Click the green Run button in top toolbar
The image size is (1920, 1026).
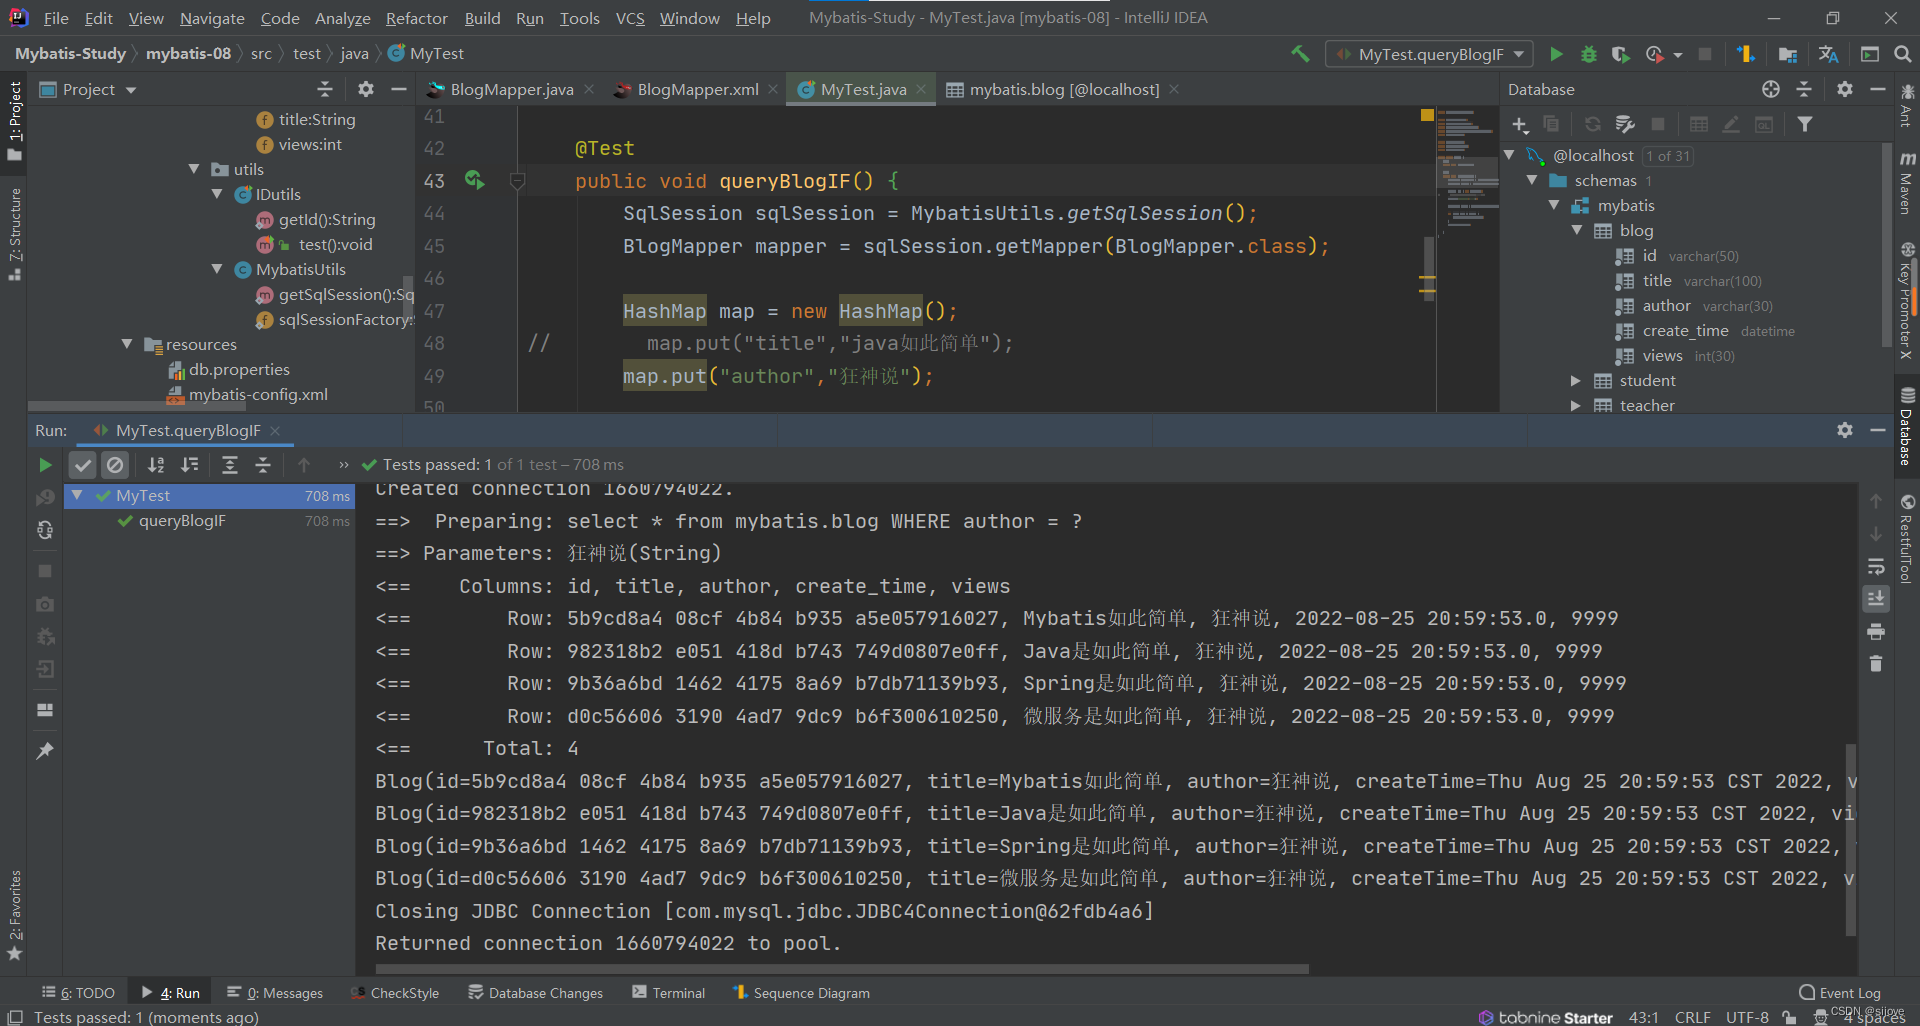(x=1556, y=54)
